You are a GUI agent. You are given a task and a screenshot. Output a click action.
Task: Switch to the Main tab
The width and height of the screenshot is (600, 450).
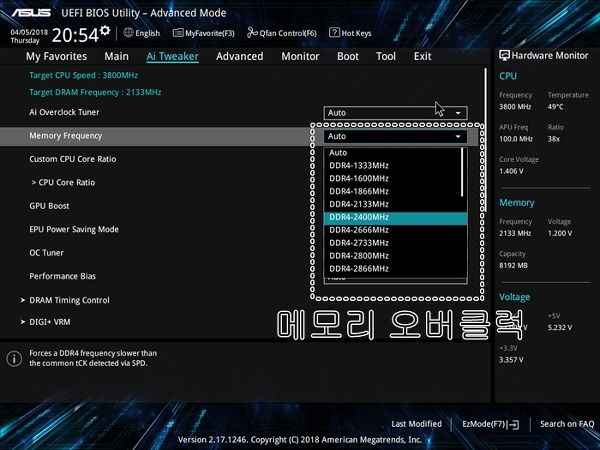tap(116, 57)
